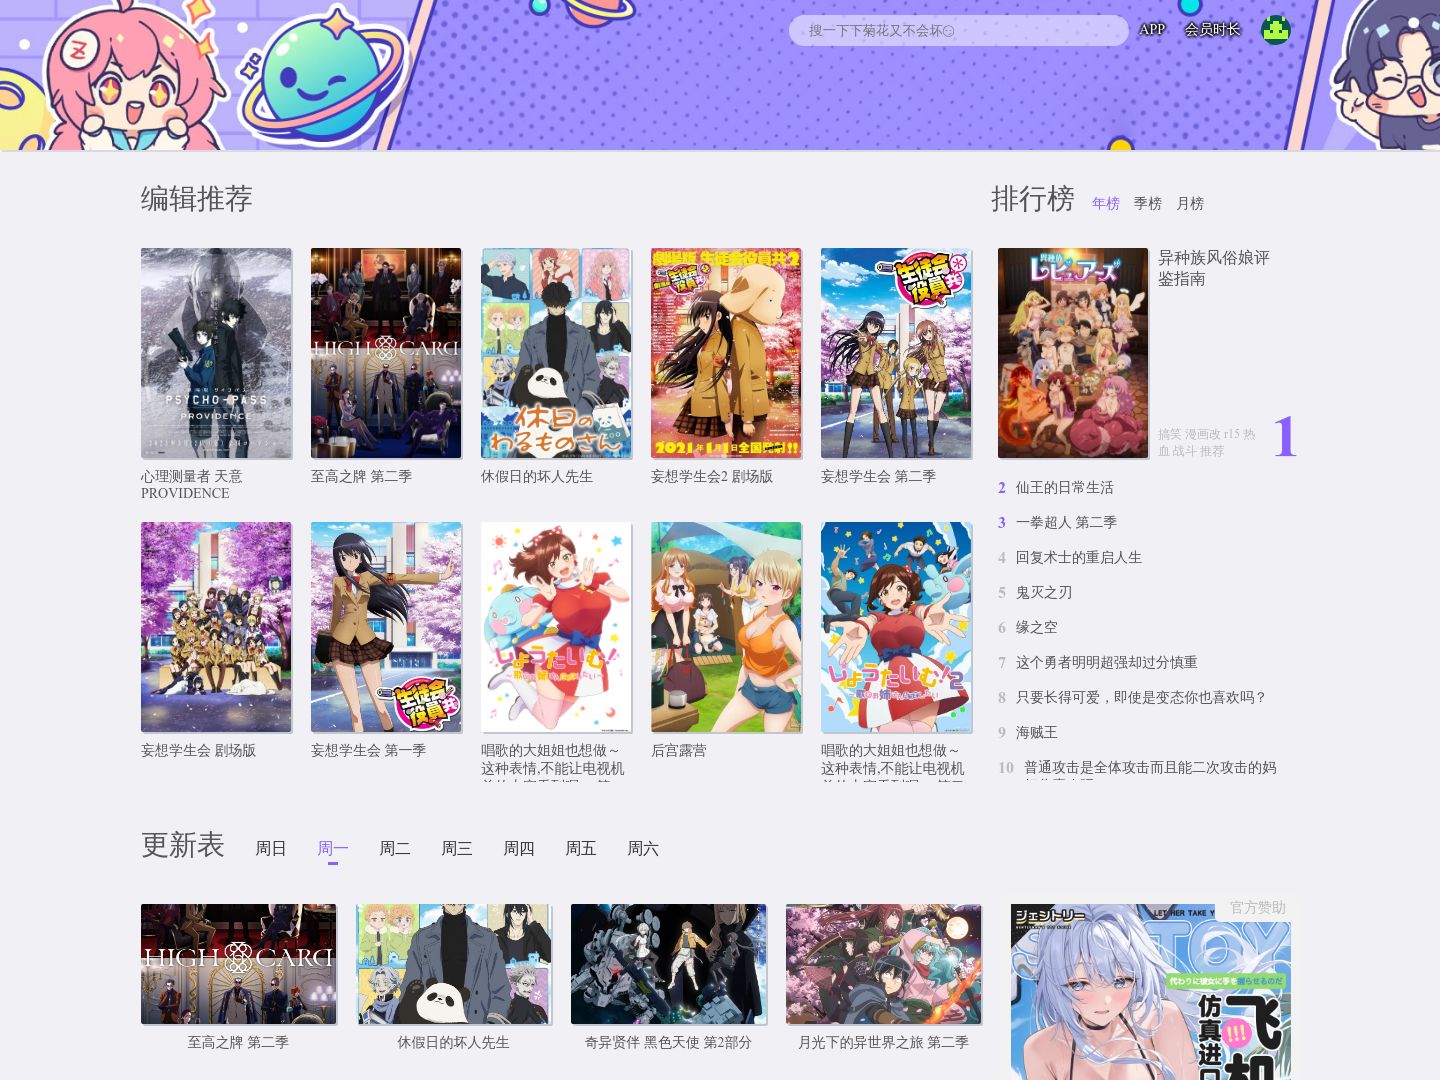The width and height of the screenshot is (1440, 1080).
Task: Click 后宫露营 title text
Action: pos(678,750)
